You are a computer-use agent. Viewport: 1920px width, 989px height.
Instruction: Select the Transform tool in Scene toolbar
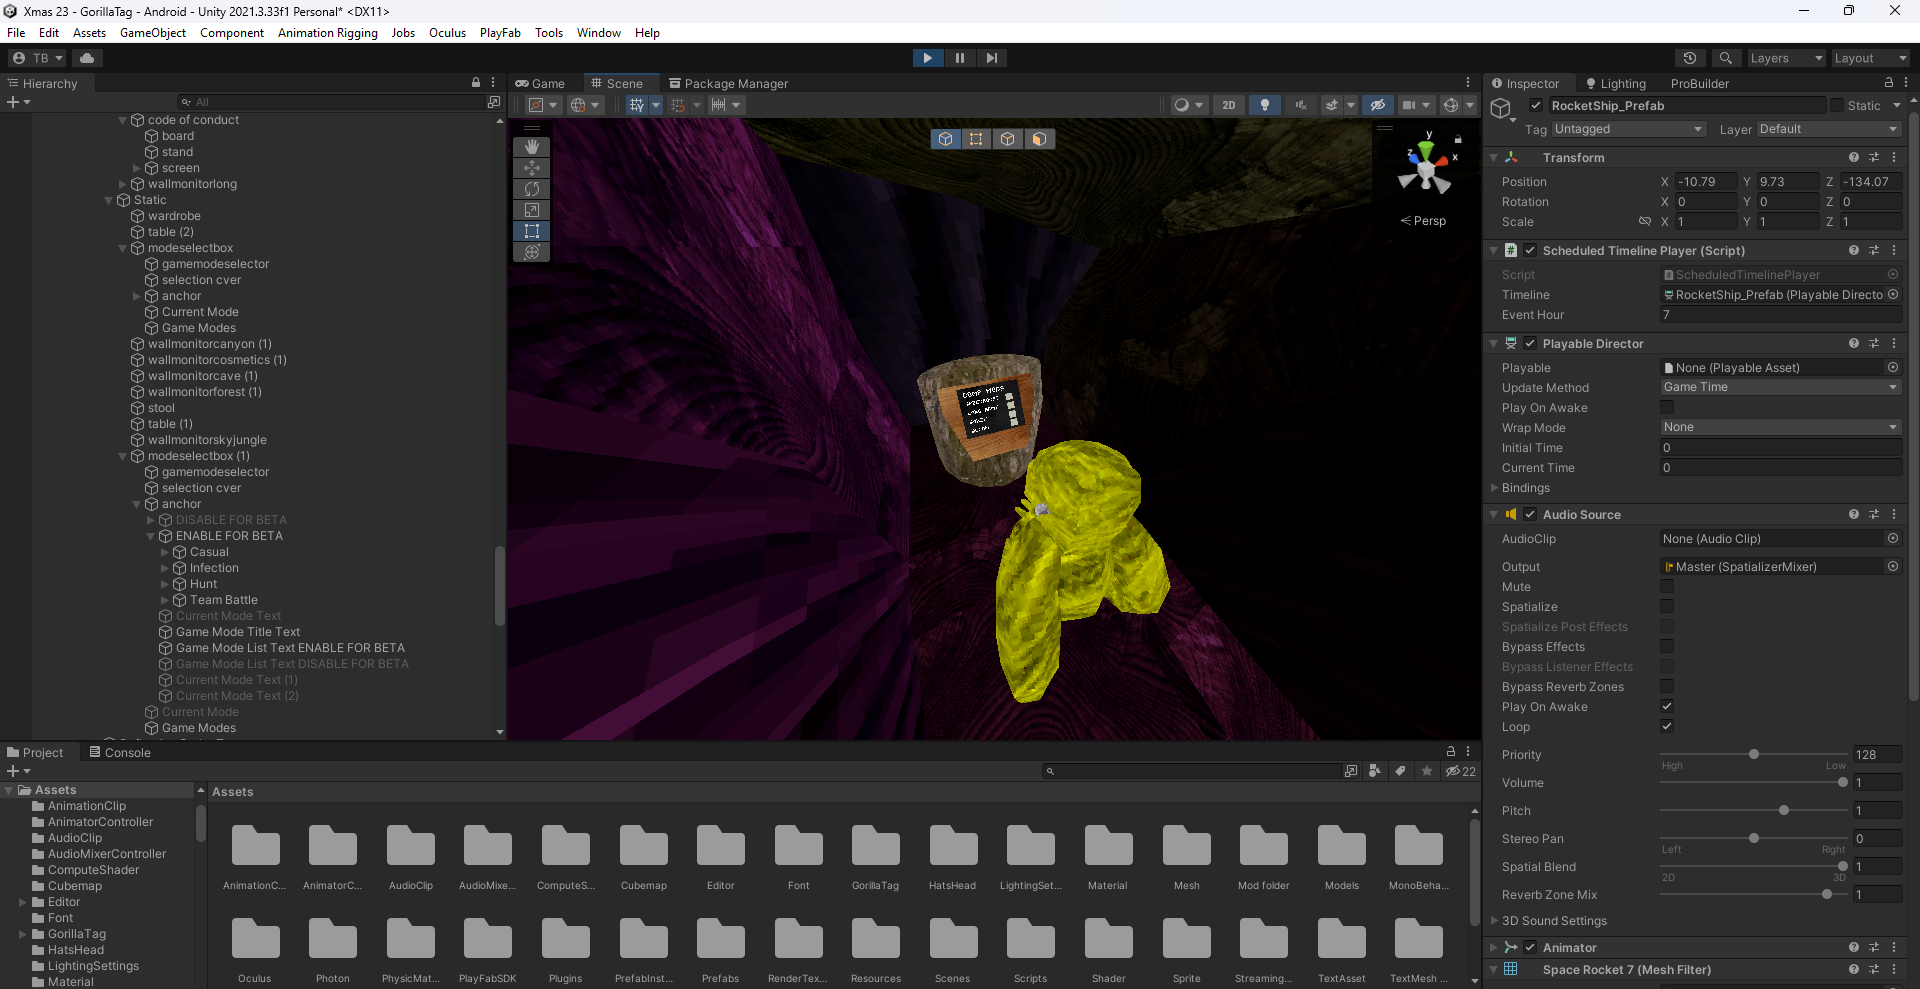(532, 252)
